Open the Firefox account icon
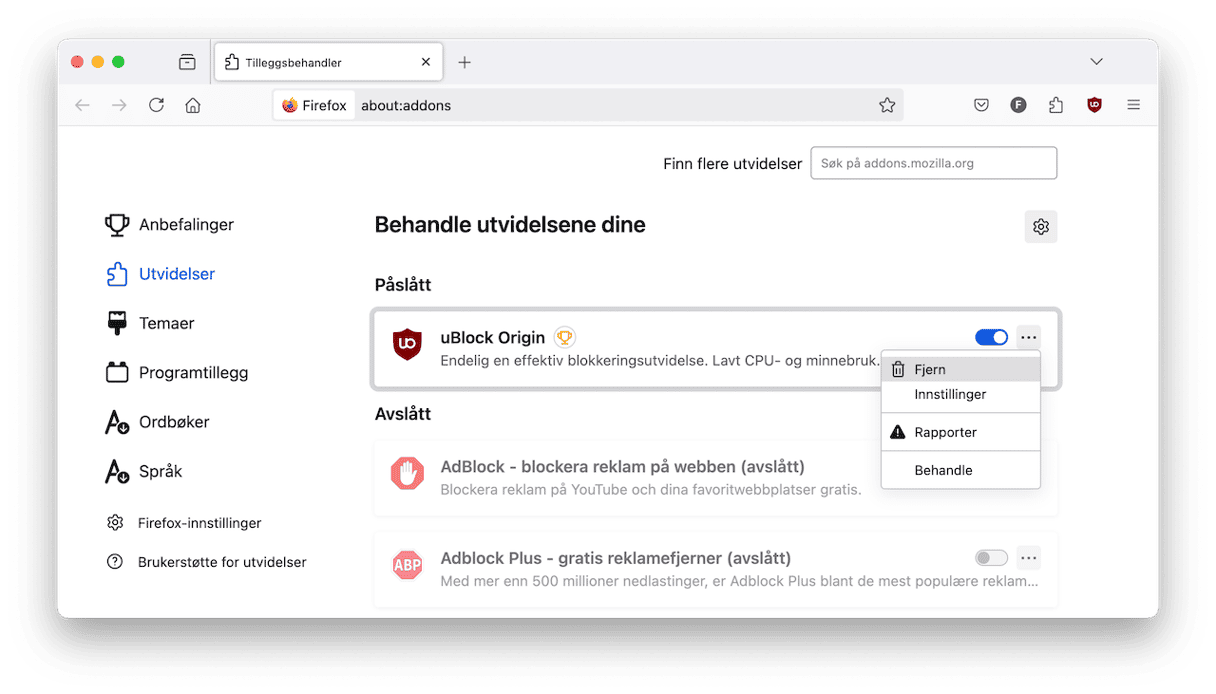The width and height of the screenshot is (1216, 694). (x=1018, y=105)
